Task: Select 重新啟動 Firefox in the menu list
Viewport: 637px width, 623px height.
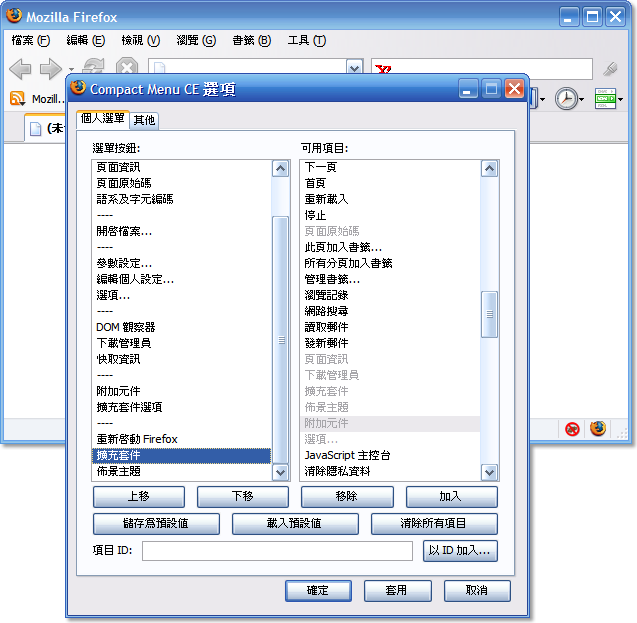Action: pyautogui.click(x=137, y=439)
